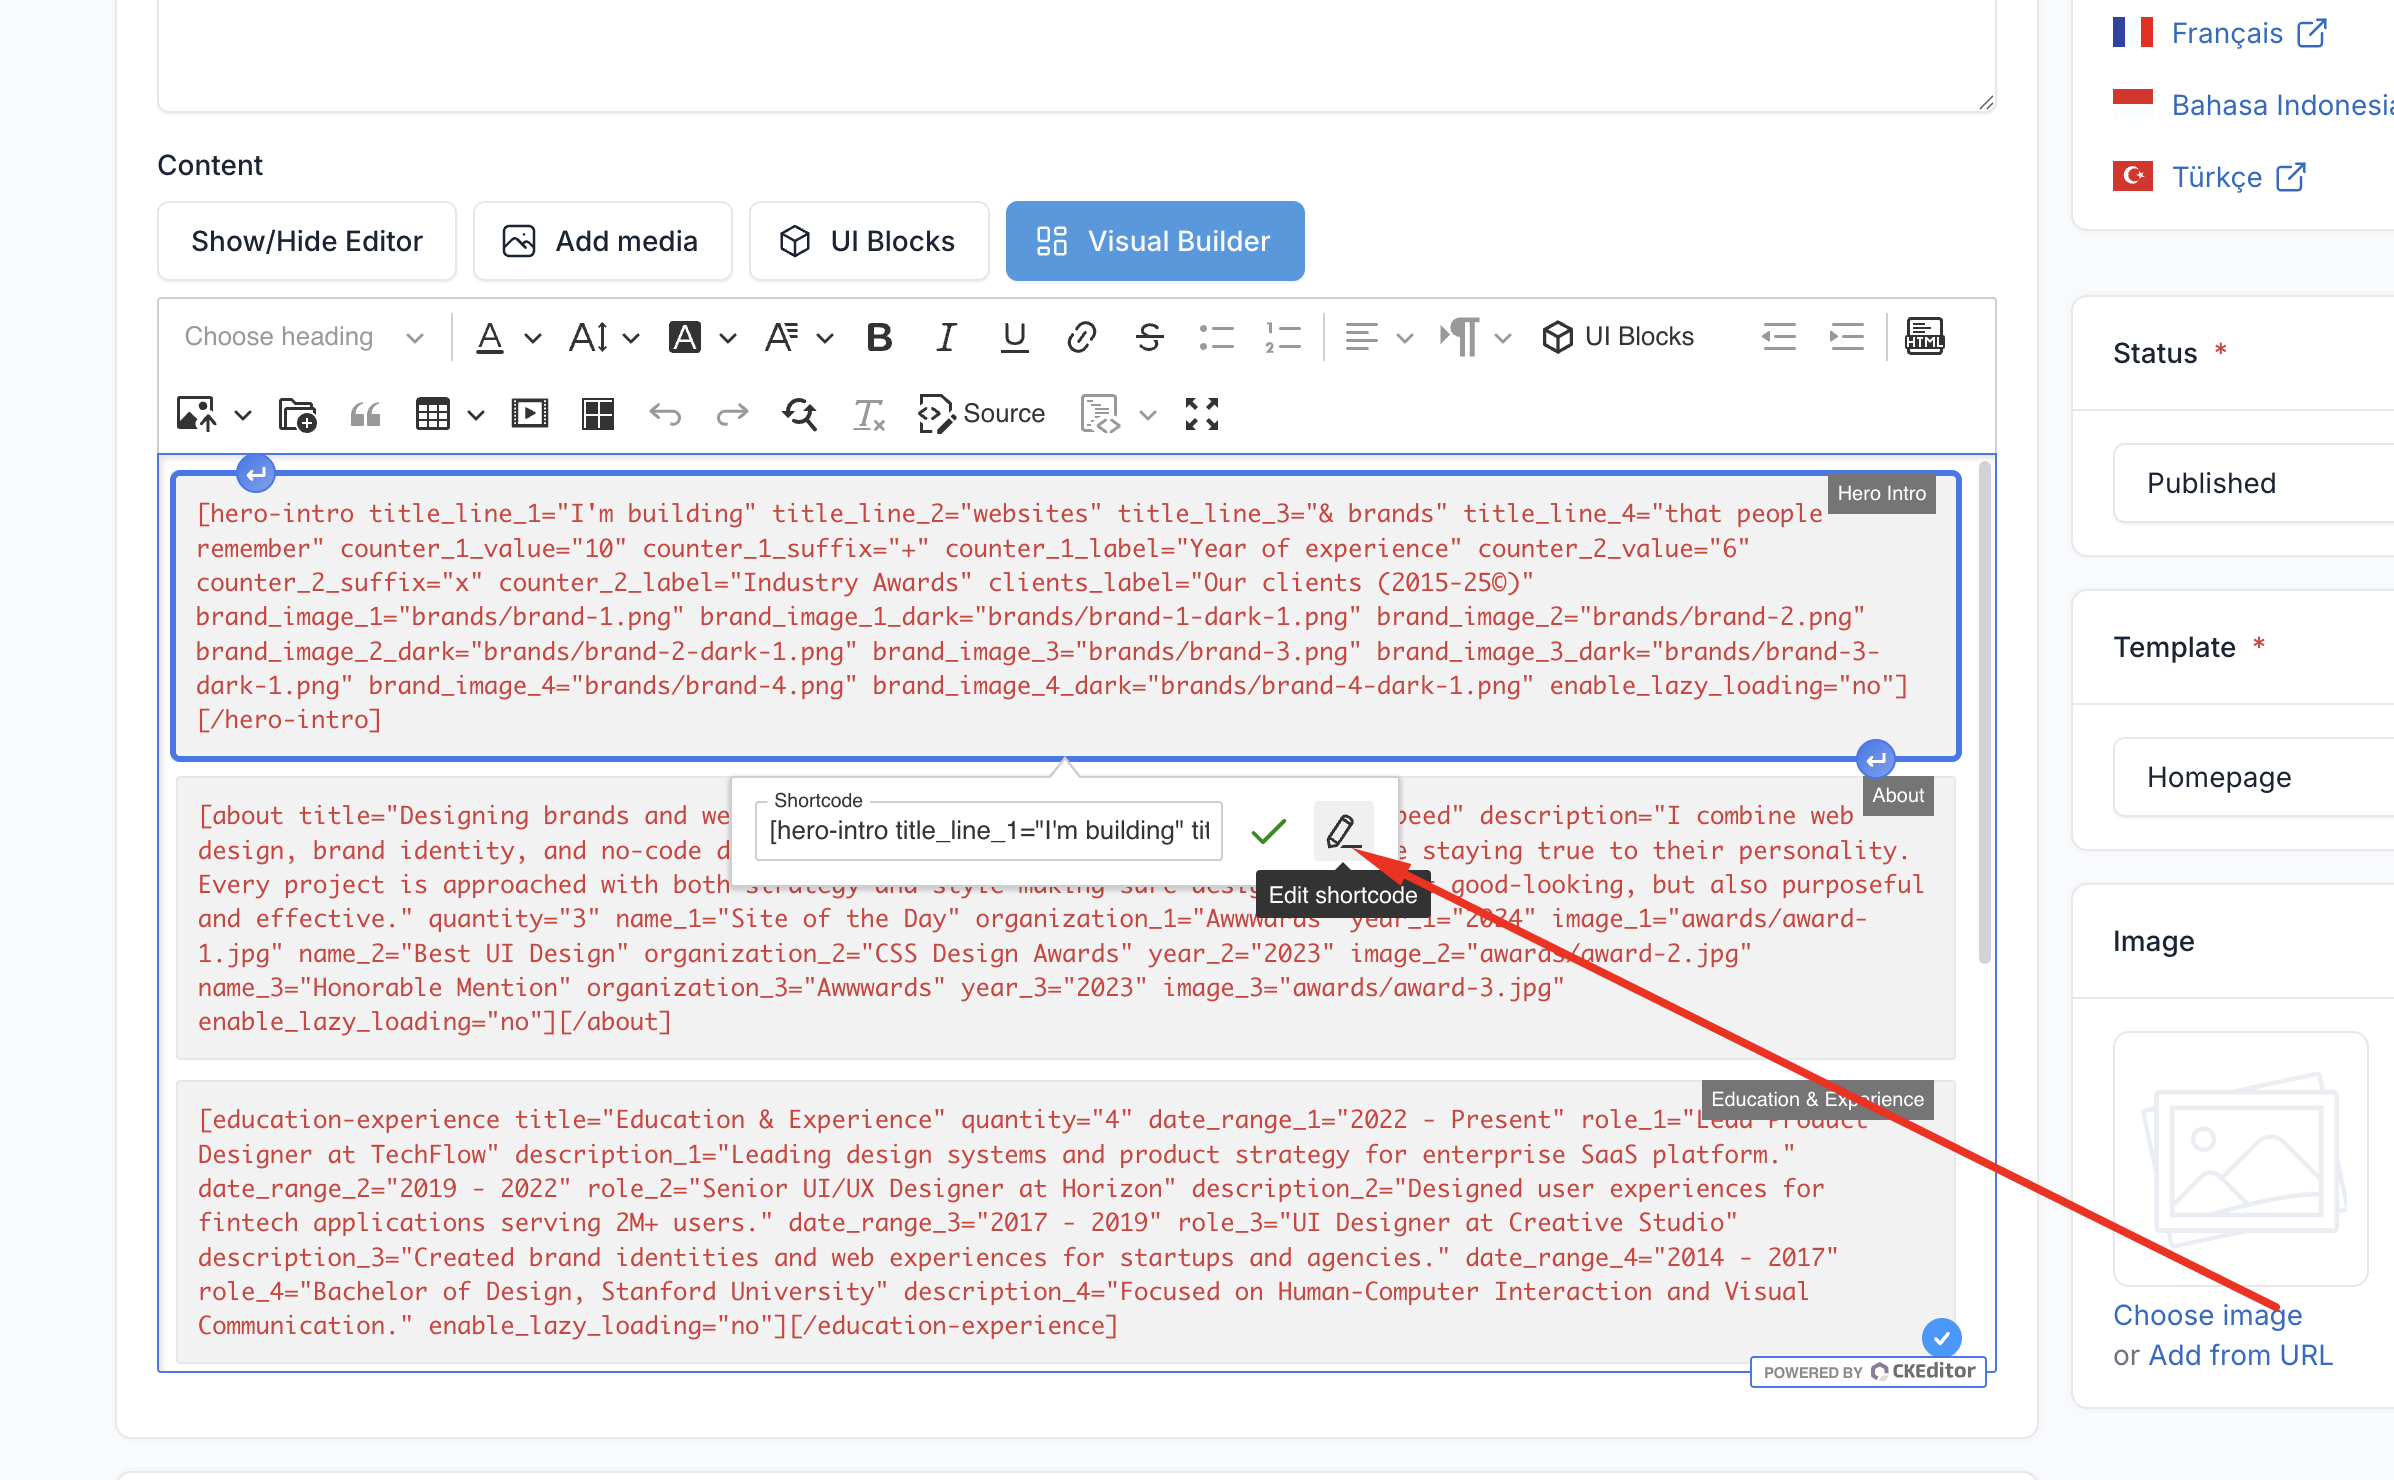Open UI Blocks in editor toolbar
The image size is (2394, 1480).
pos(1617,337)
